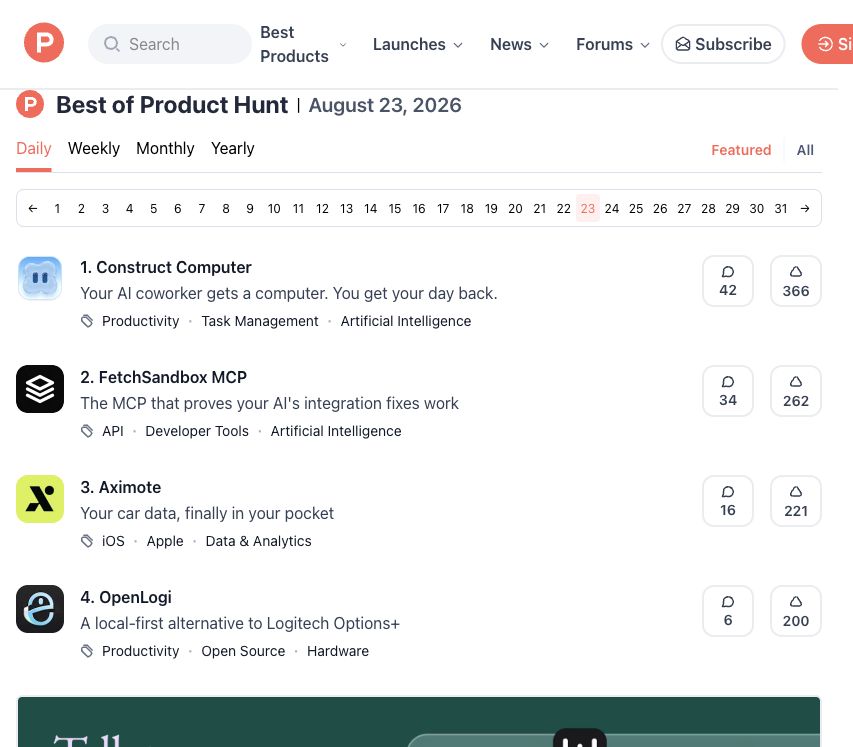
Task: Click the API tag
Action: tap(113, 431)
